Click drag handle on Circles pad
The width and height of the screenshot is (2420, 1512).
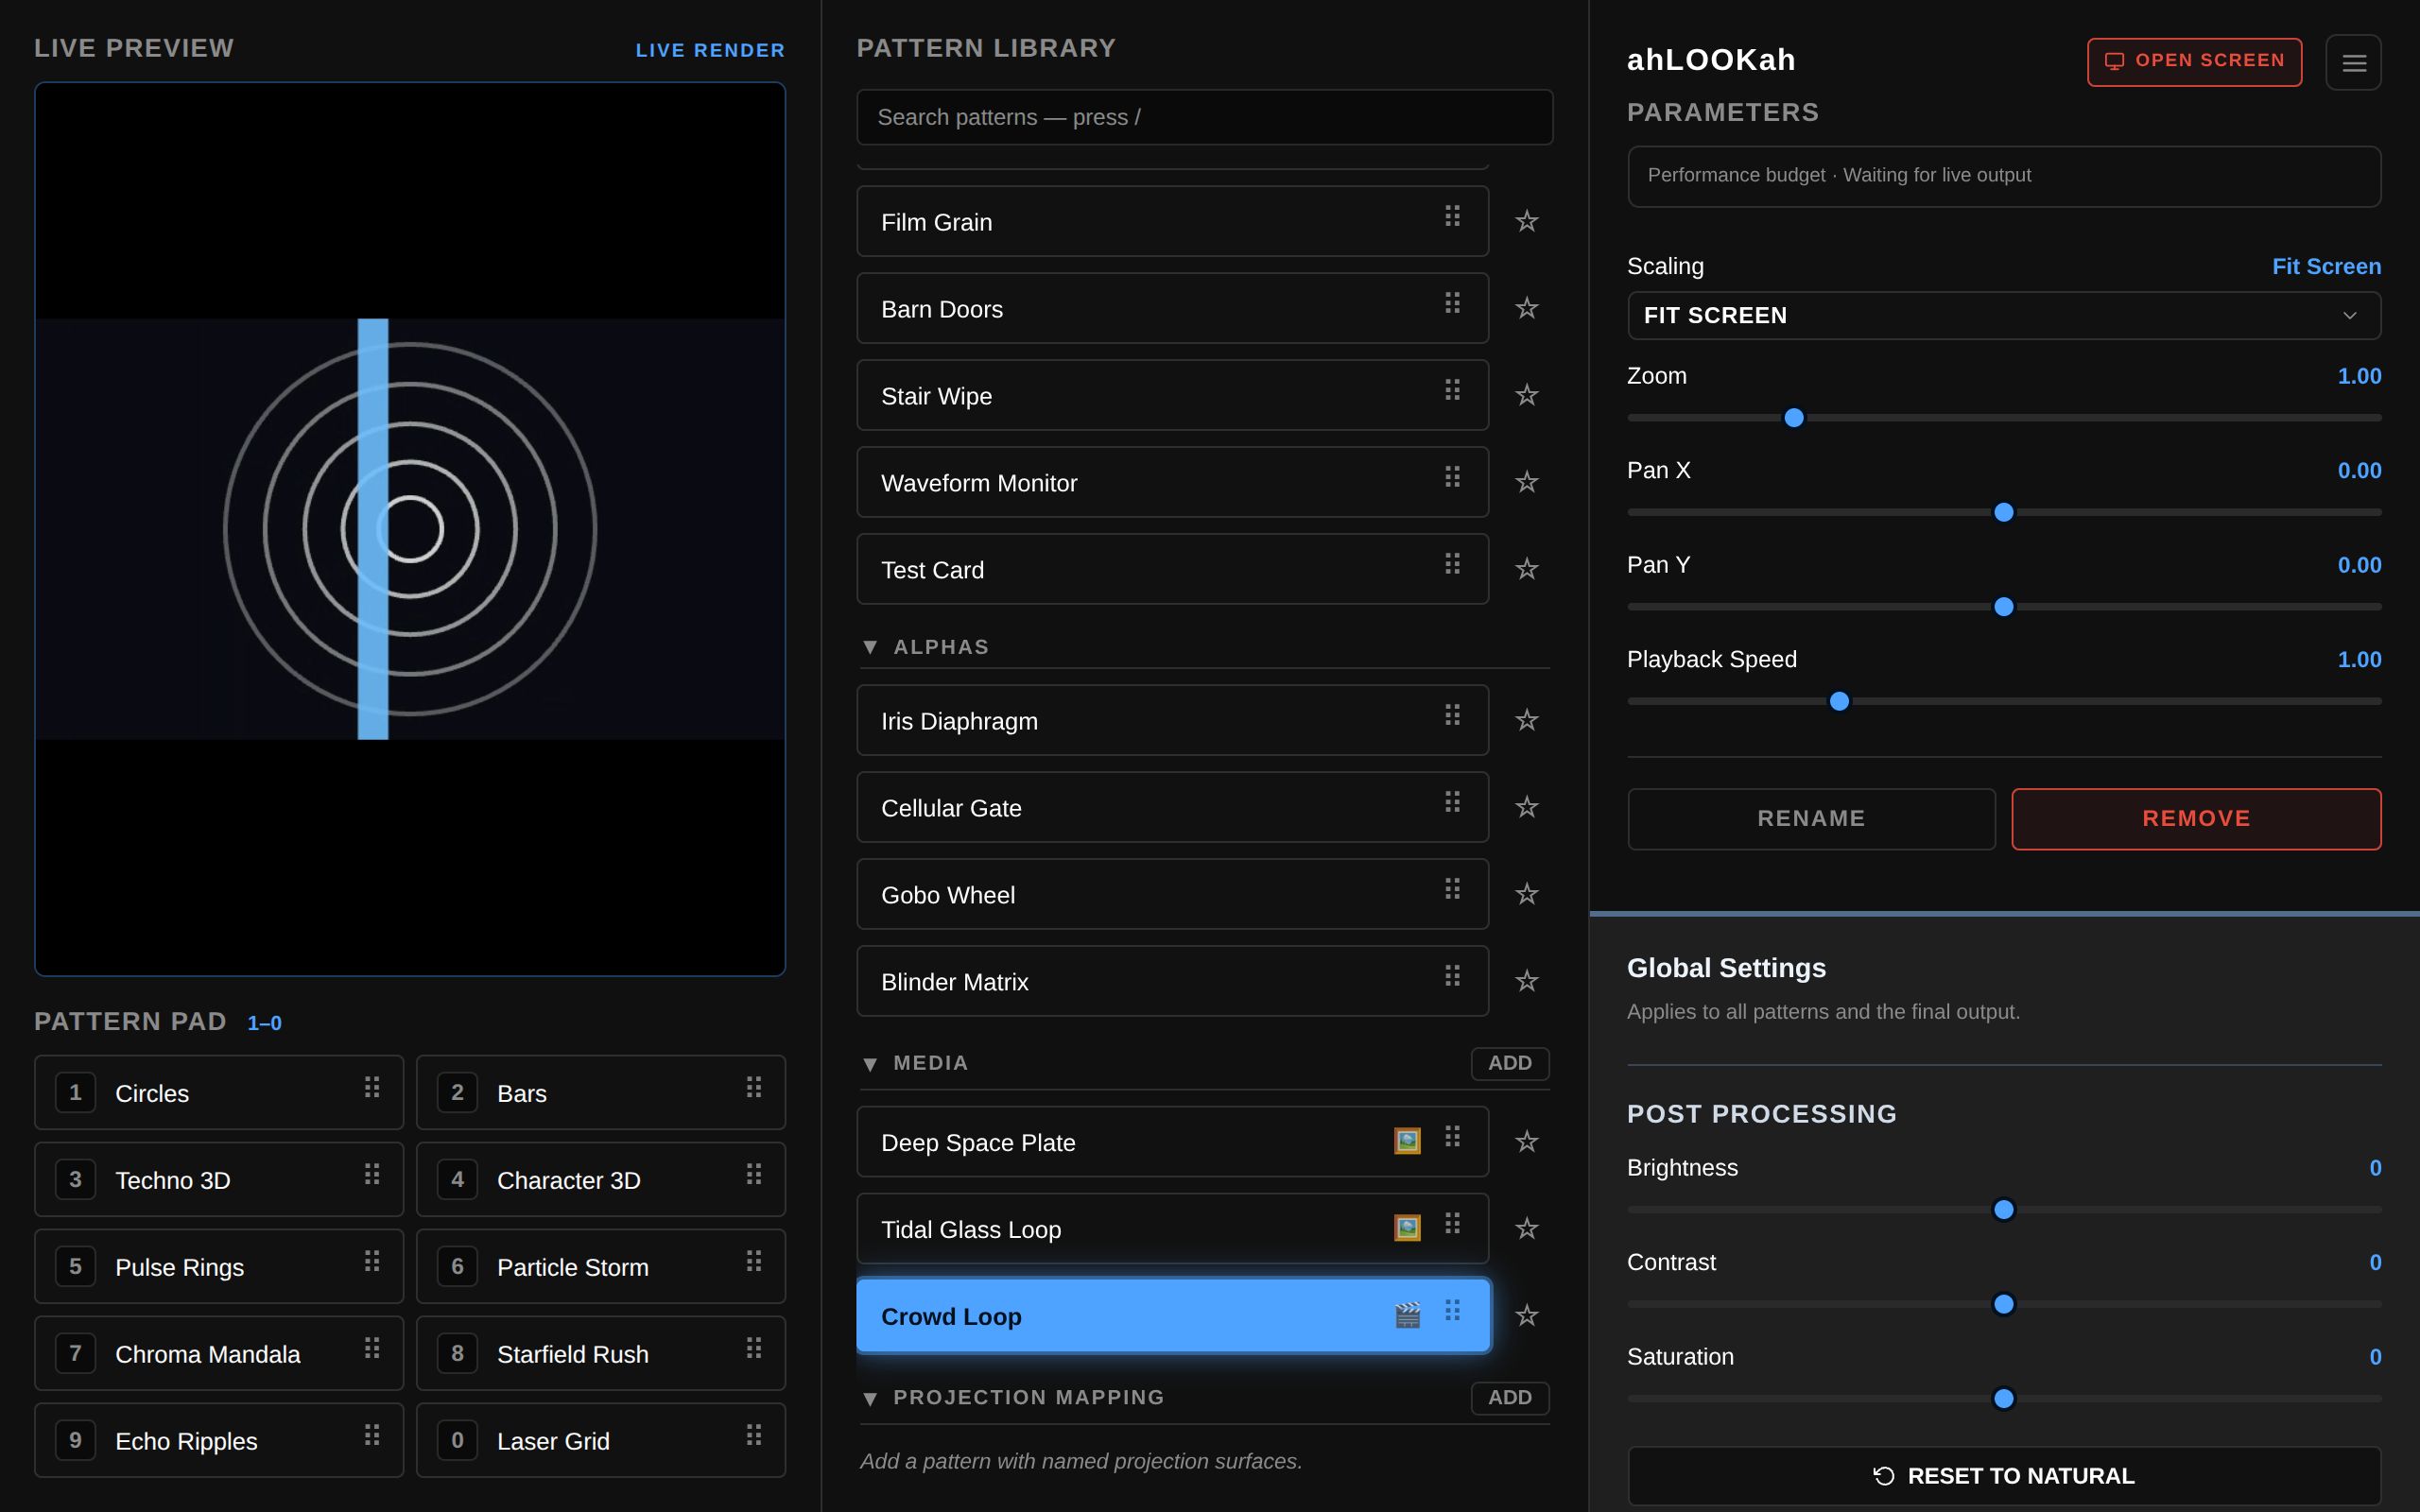tap(372, 1087)
